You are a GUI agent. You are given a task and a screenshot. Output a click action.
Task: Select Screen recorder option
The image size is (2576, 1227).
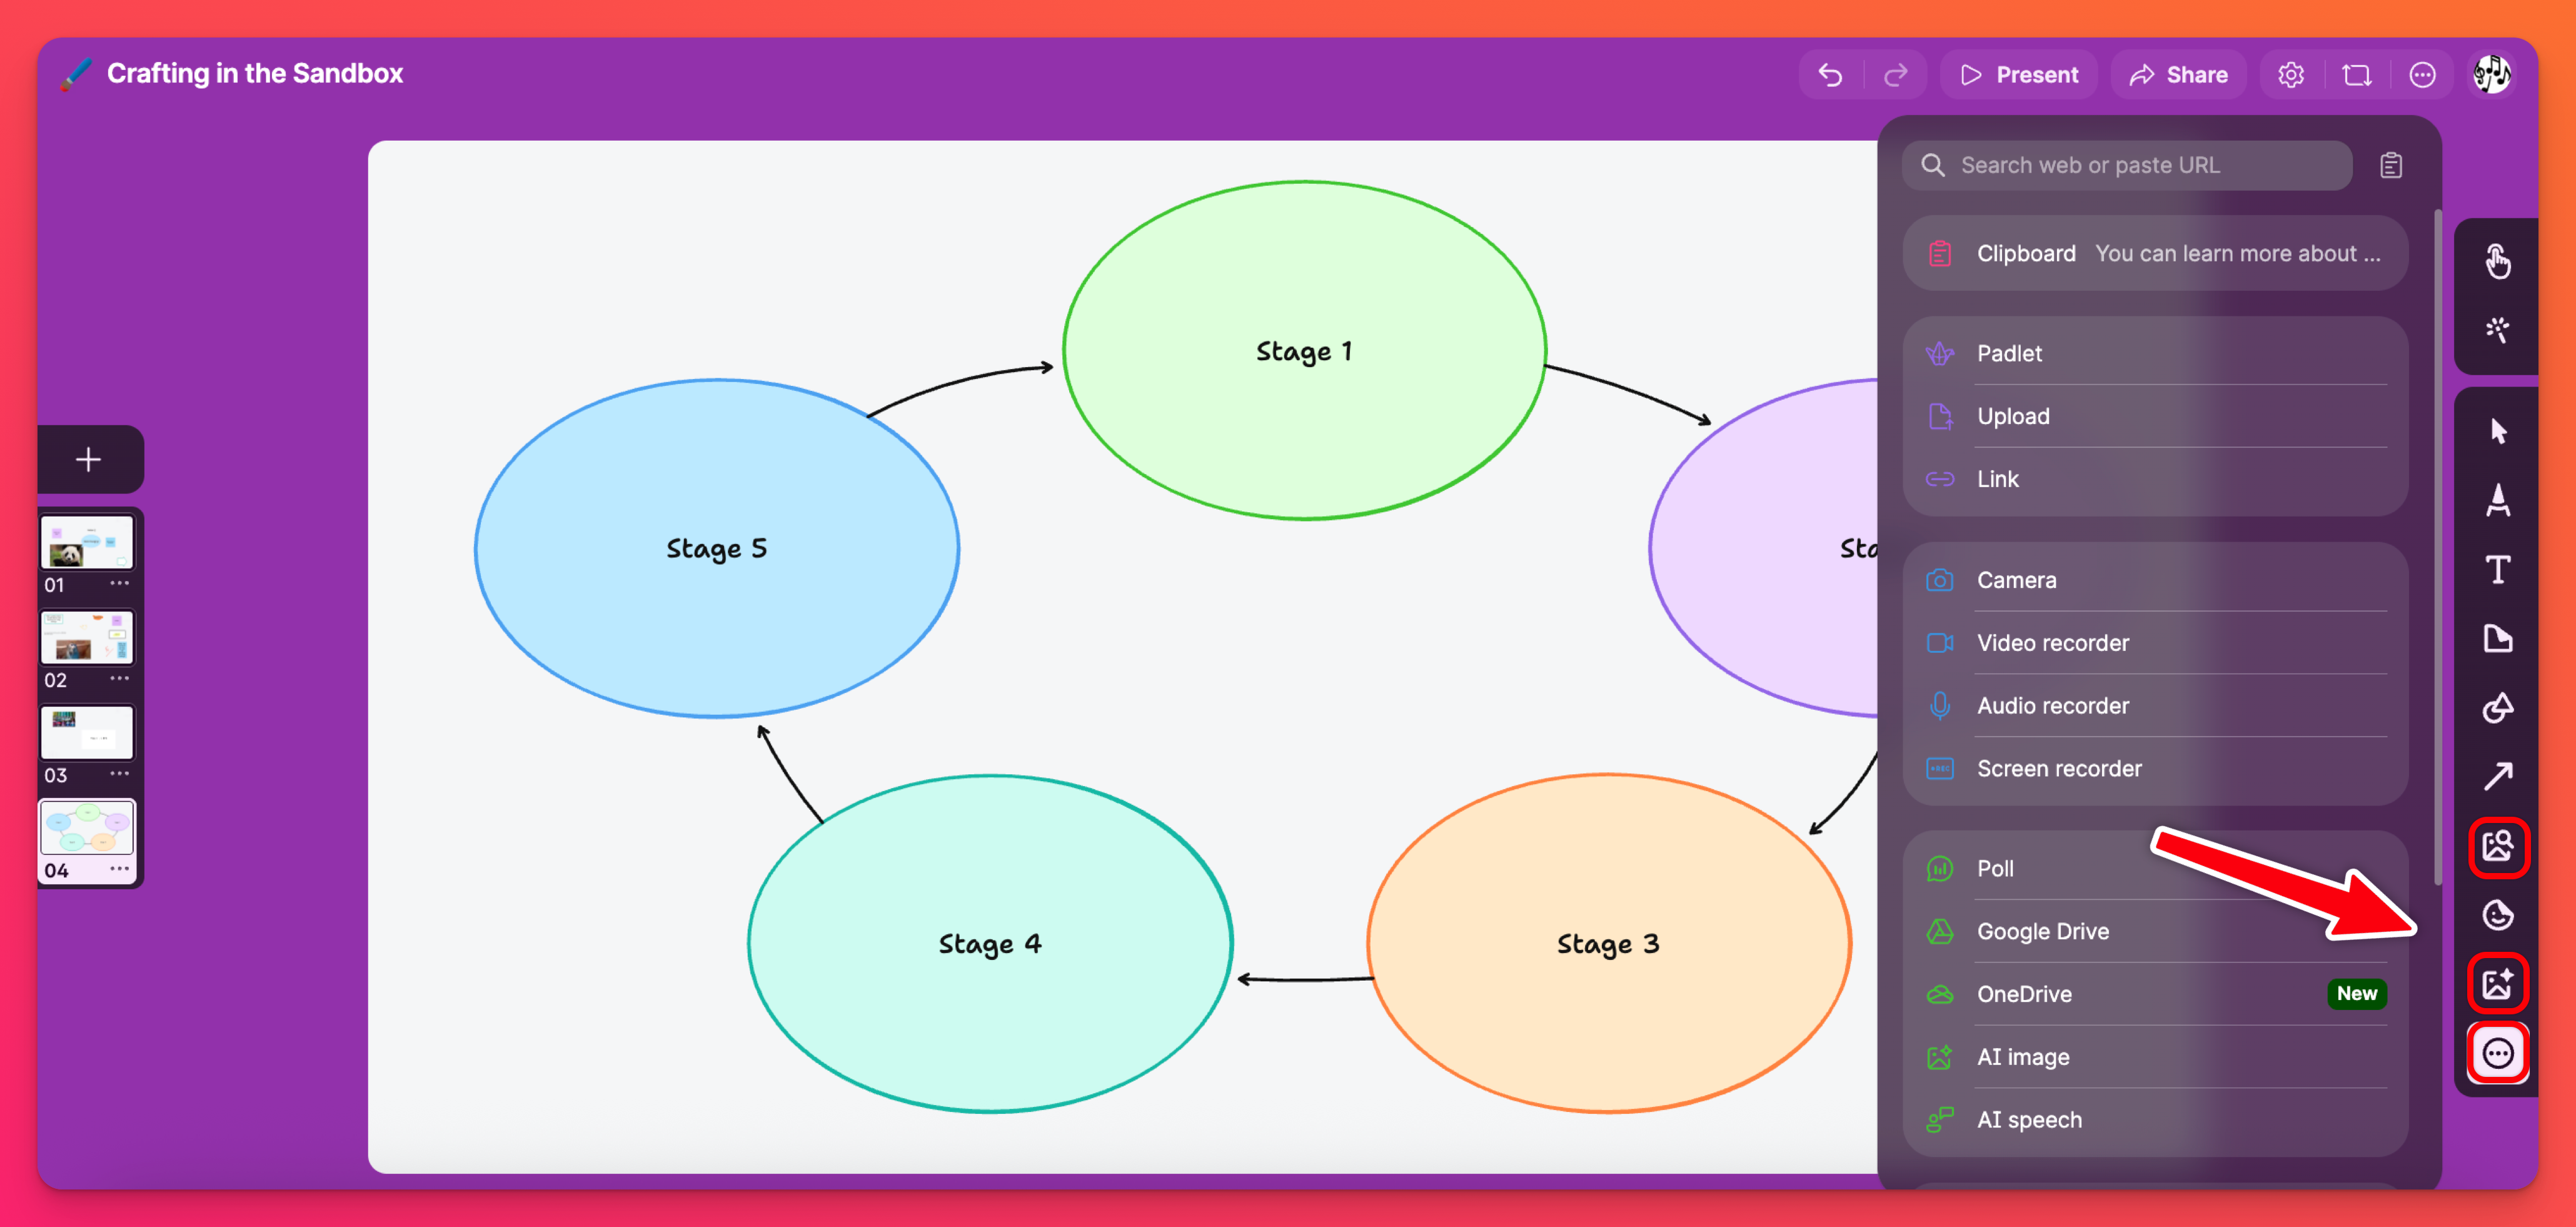[2058, 768]
